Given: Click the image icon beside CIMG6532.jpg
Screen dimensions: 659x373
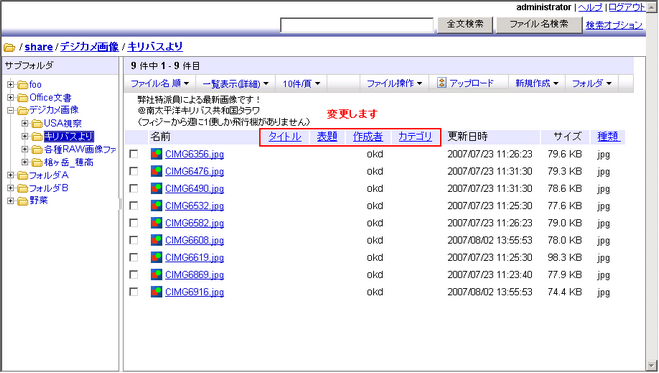Looking at the screenshot, I should pos(156,205).
